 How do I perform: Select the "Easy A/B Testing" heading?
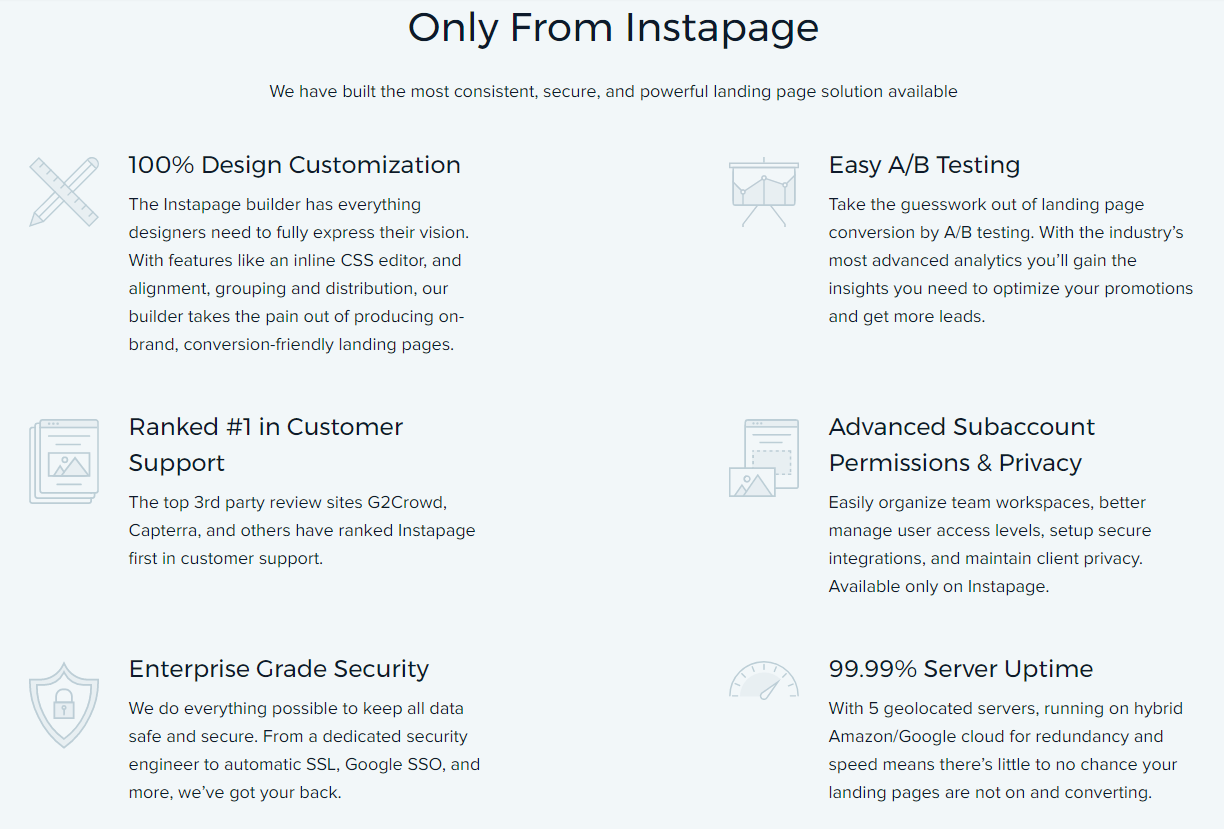tap(924, 165)
